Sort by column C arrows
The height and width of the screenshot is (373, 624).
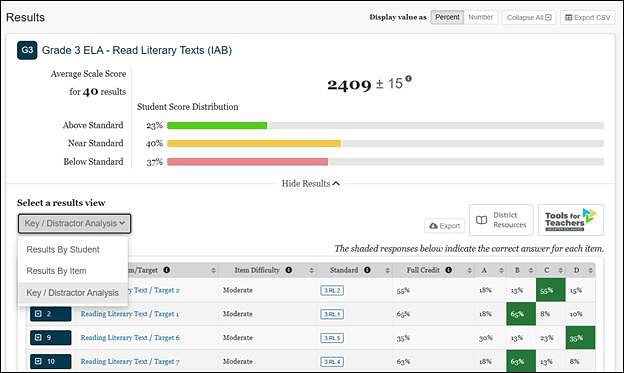561,270
